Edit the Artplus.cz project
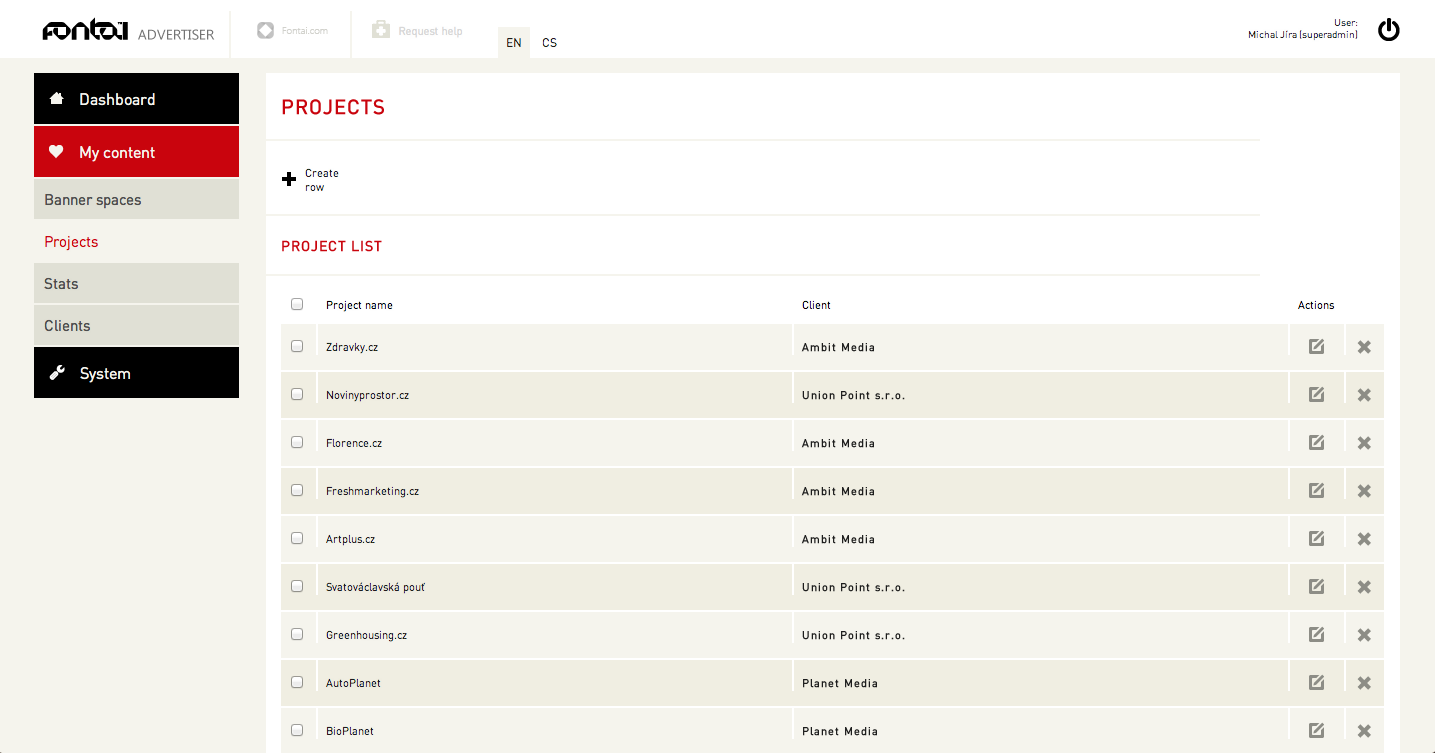 click(x=1316, y=539)
